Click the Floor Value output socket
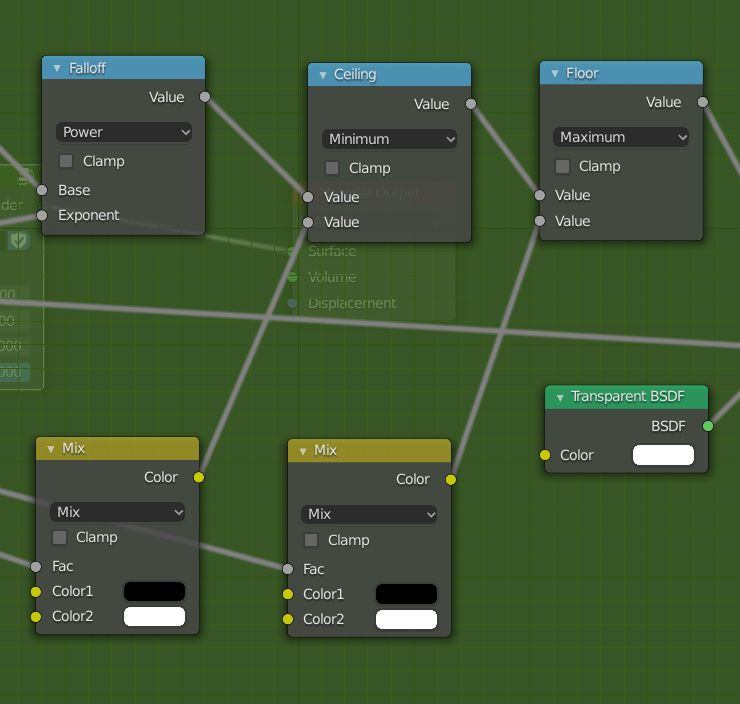 (x=703, y=102)
